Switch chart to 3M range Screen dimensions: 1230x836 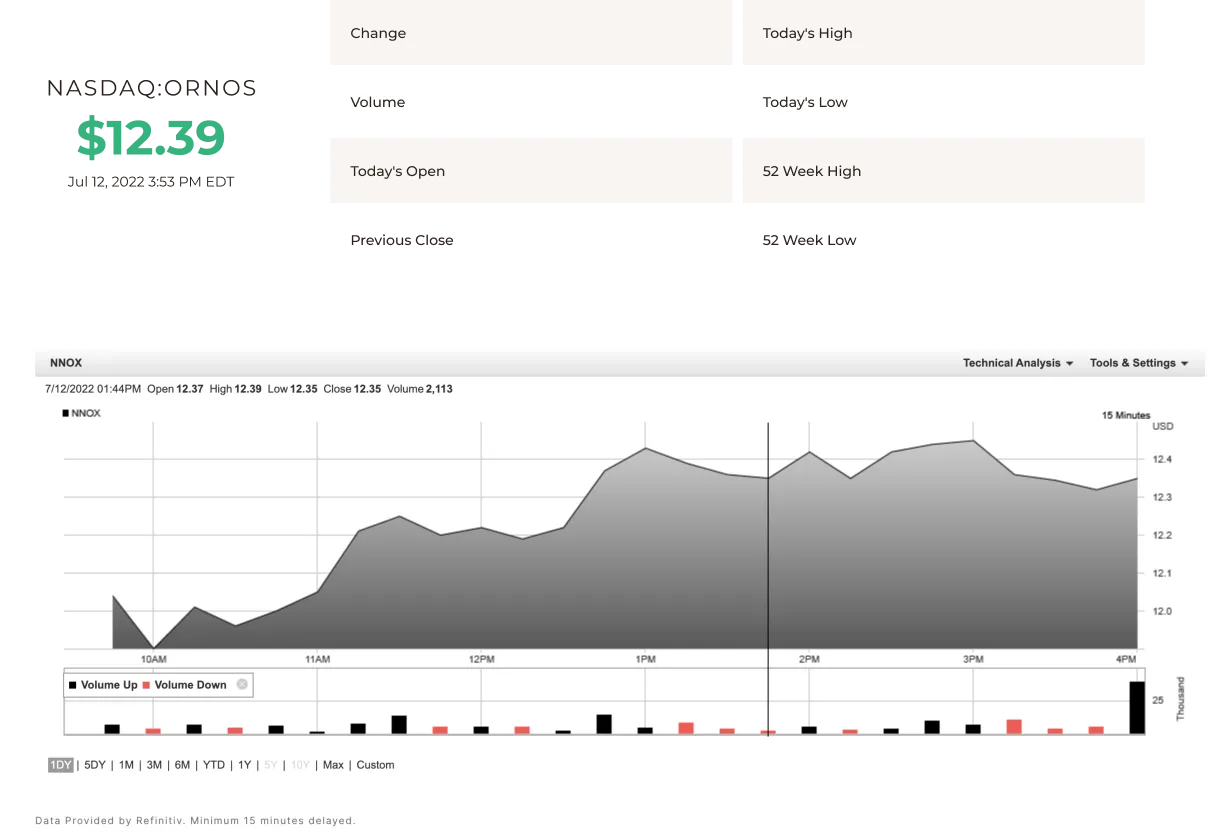click(154, 765)
